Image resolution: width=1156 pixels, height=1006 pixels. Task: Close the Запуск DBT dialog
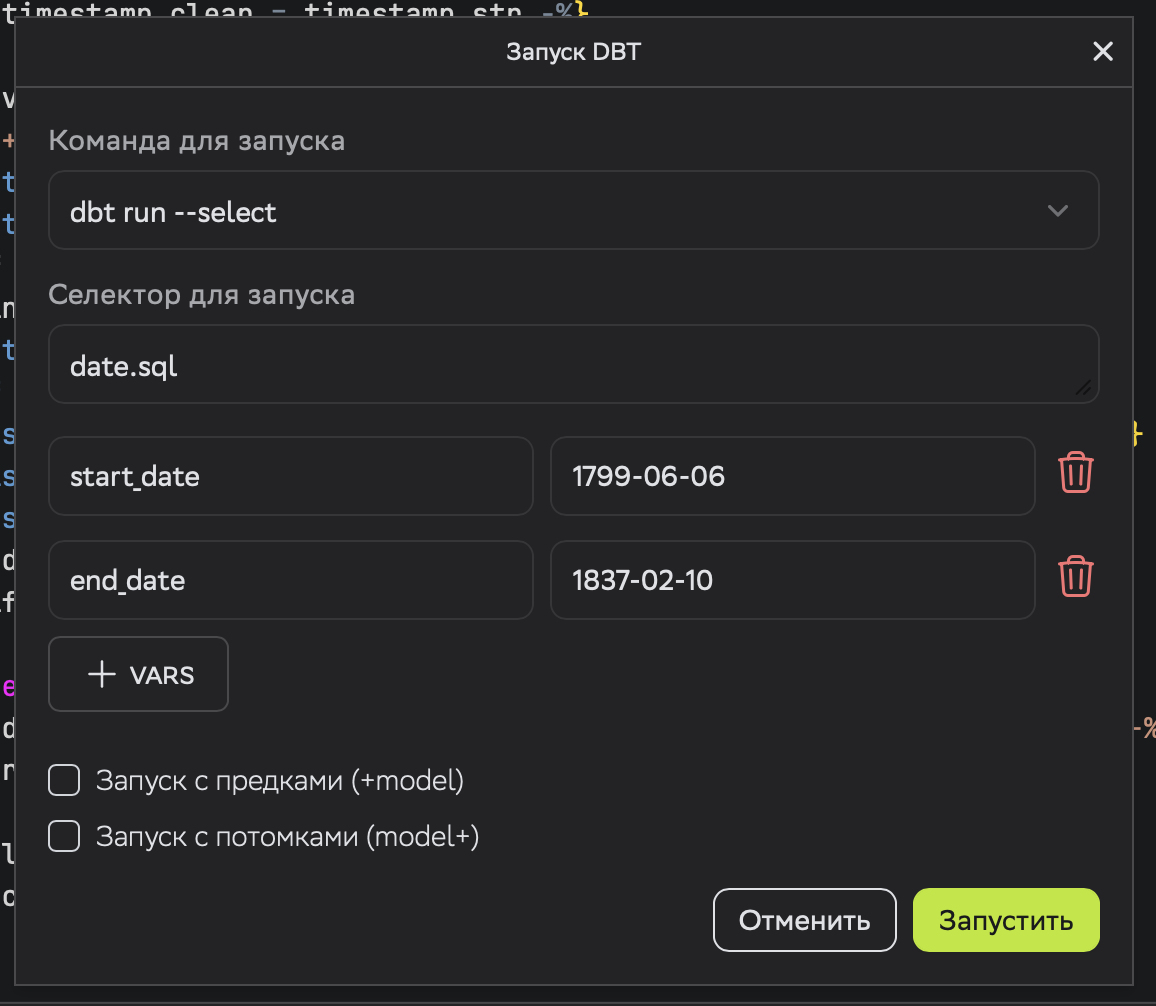point(1102,52)
